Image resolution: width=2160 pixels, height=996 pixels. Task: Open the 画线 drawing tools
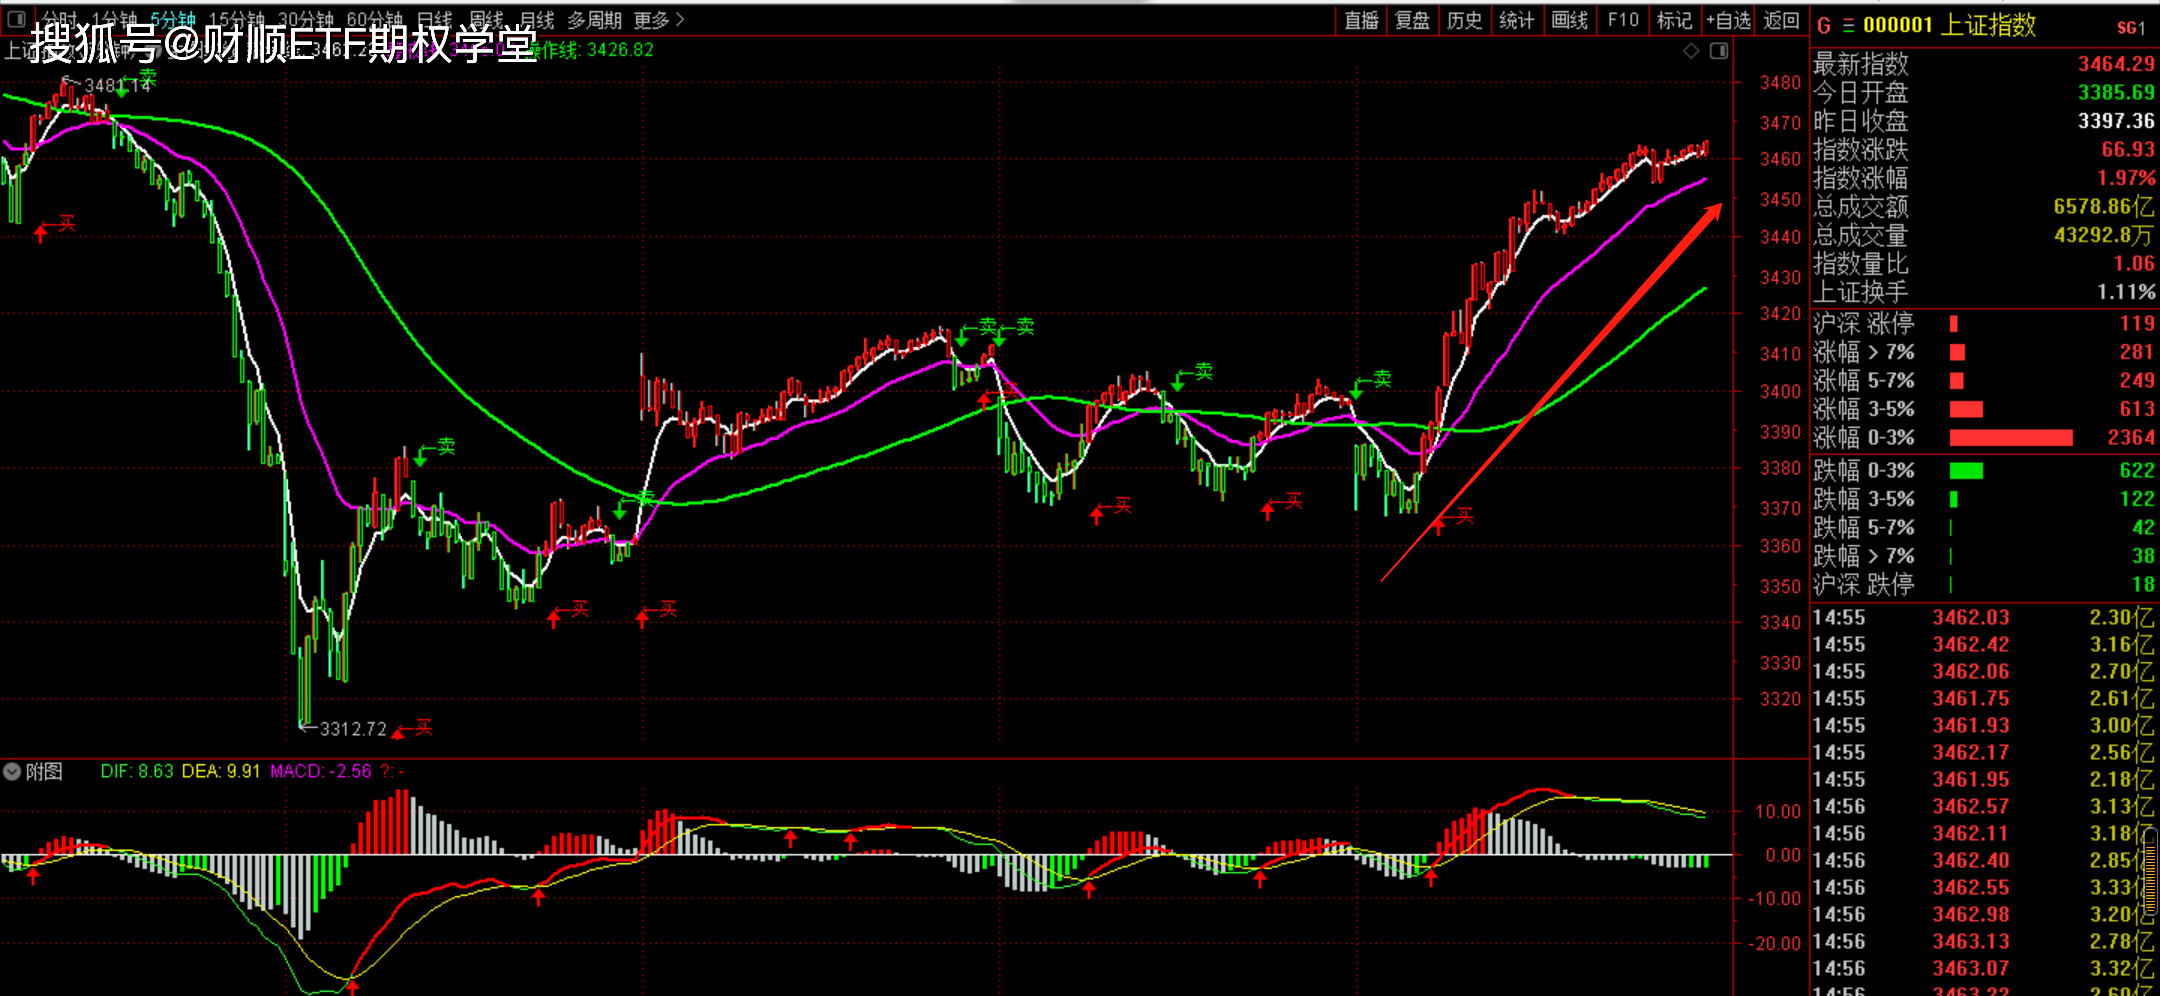click(x=1569, y=20)
